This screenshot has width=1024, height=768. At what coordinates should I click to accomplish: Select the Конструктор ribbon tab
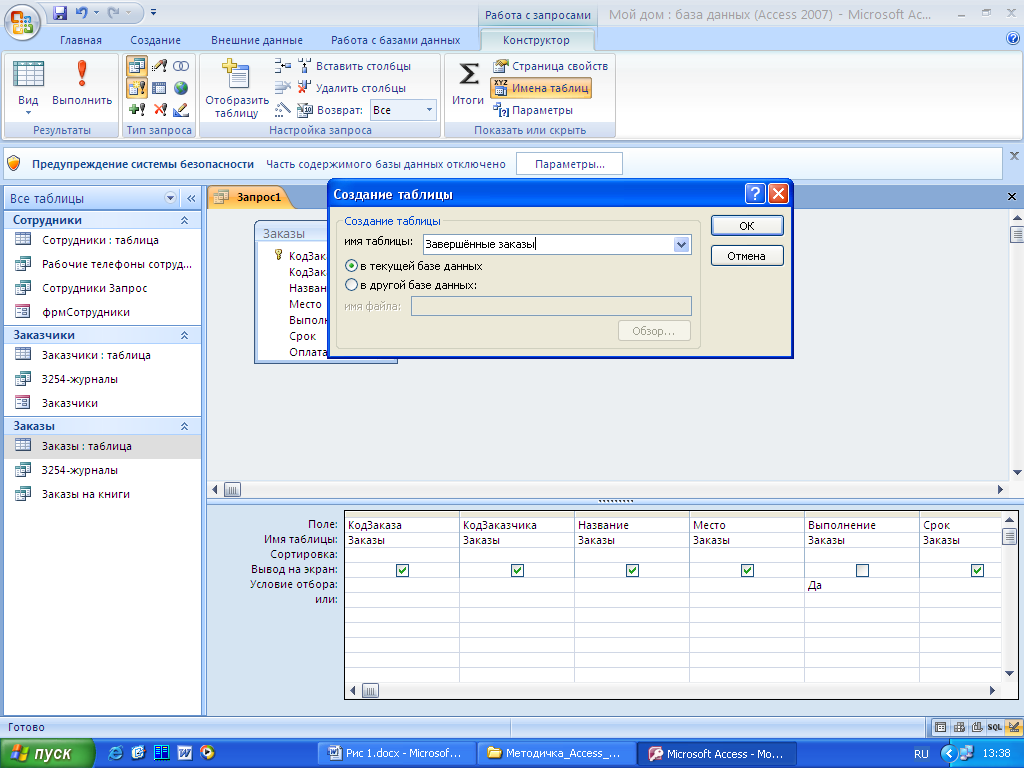pos(536,40)
